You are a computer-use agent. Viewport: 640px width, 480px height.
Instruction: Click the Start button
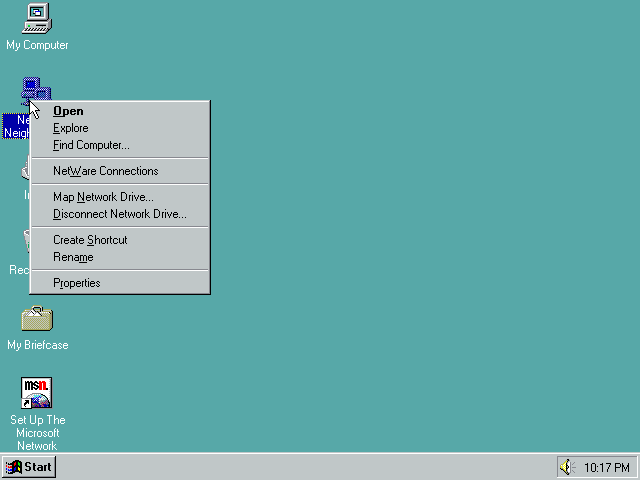[29, 467]
